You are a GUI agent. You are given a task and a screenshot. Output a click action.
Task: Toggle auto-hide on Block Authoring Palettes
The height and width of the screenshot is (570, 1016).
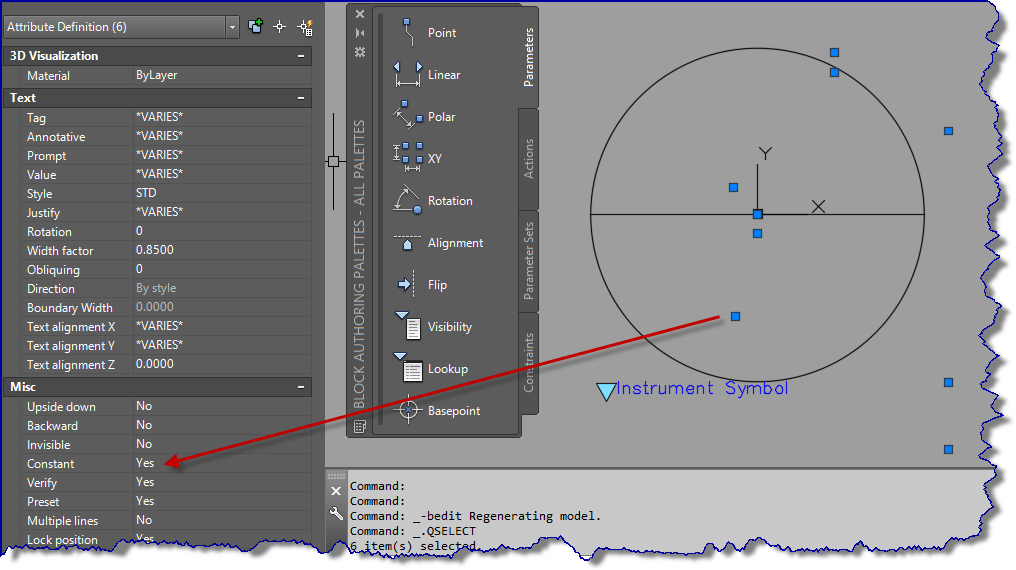coord(360,33)
